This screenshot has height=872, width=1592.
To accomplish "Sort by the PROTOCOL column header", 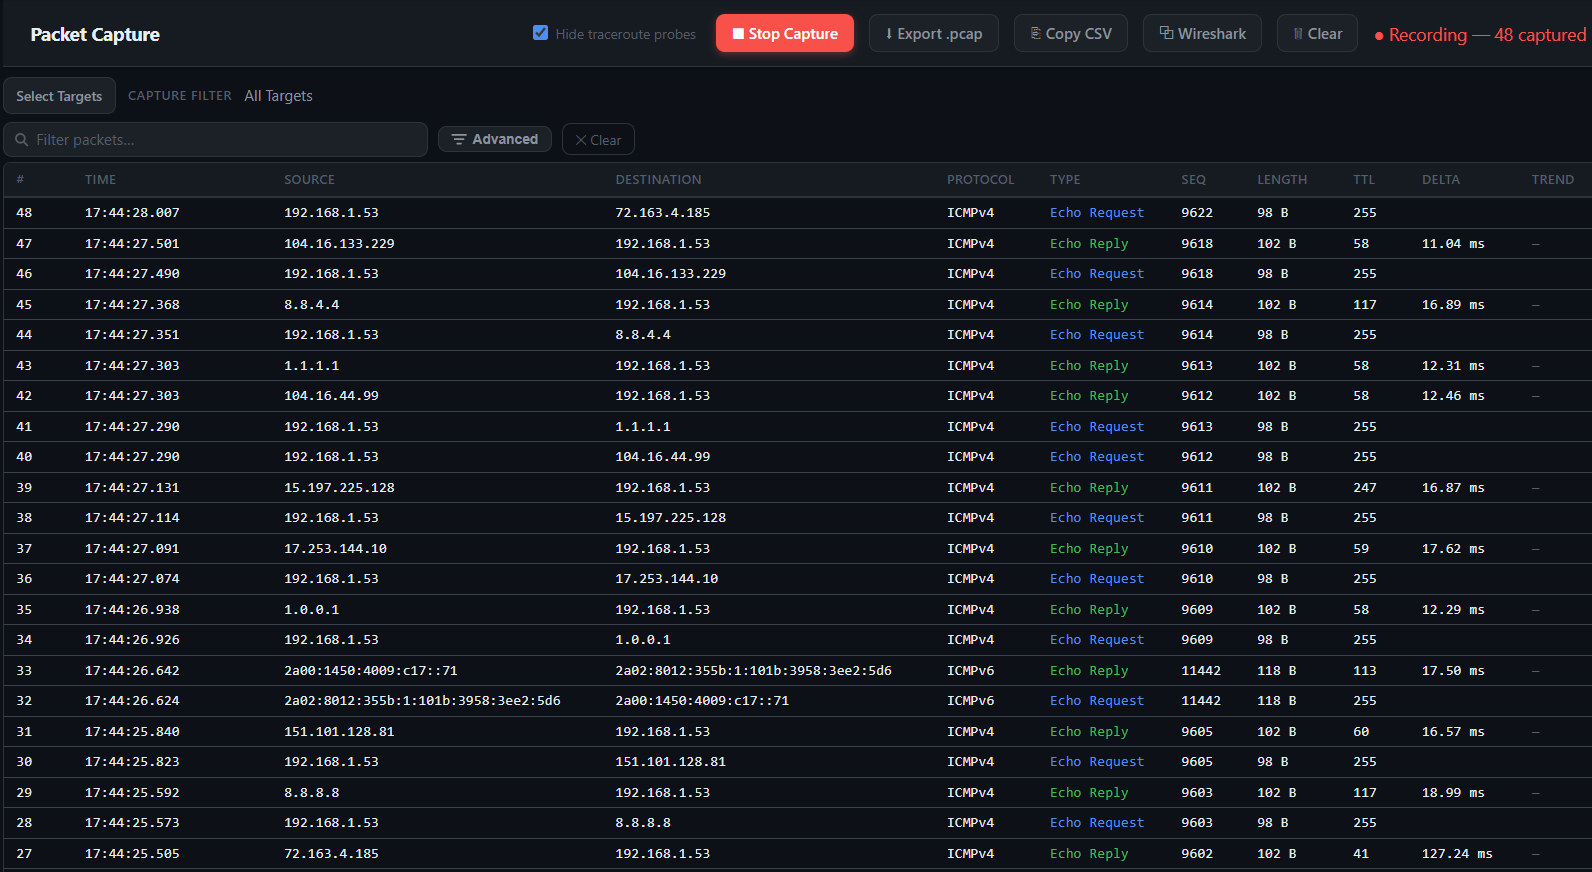I will click(980, 180).
